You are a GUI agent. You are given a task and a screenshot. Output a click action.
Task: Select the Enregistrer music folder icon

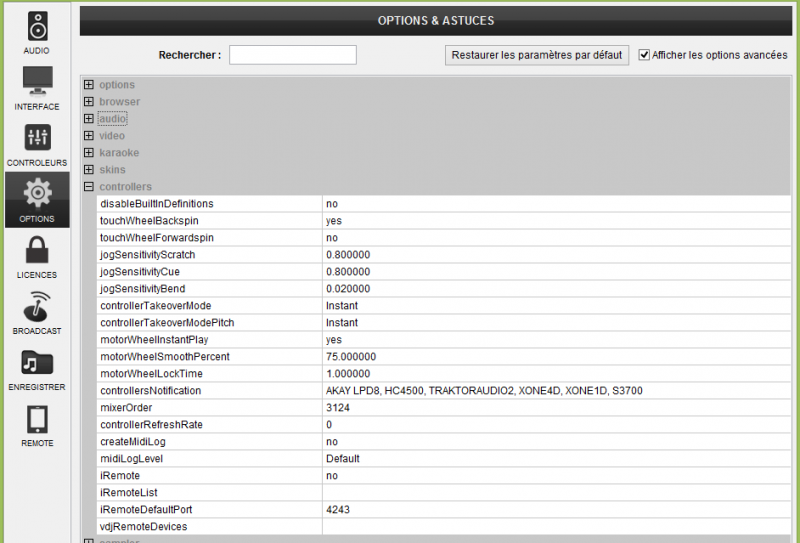[37, 361]
